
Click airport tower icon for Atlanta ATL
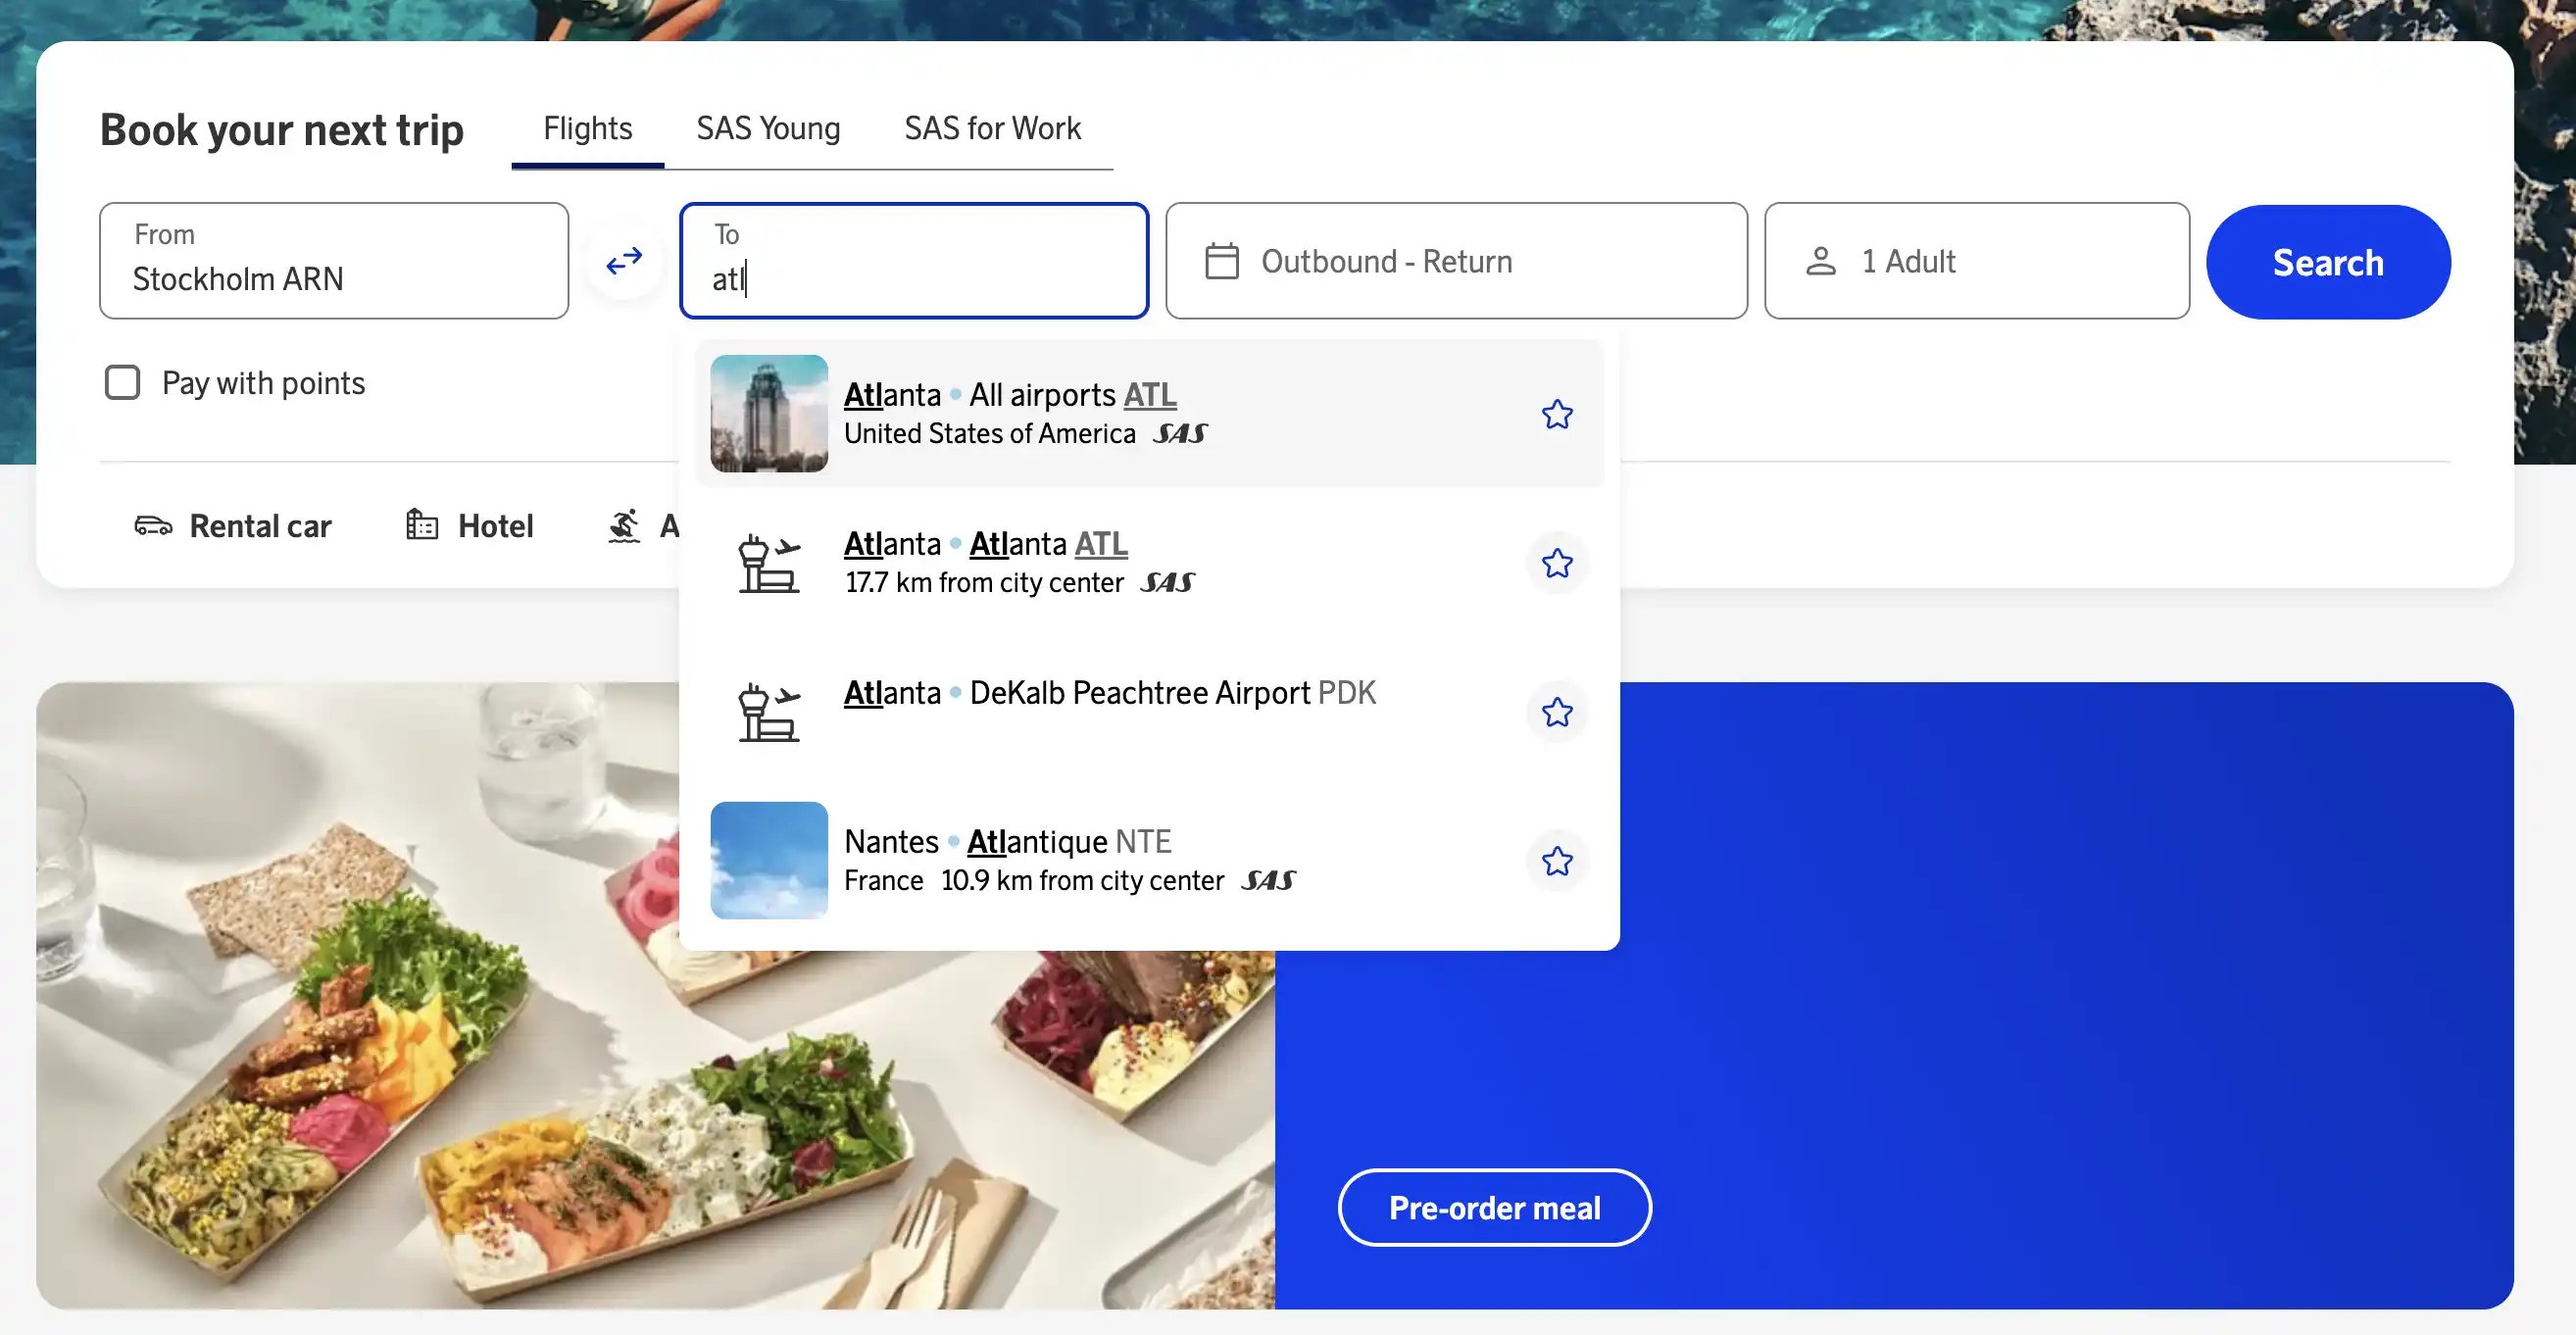point(769,564)
